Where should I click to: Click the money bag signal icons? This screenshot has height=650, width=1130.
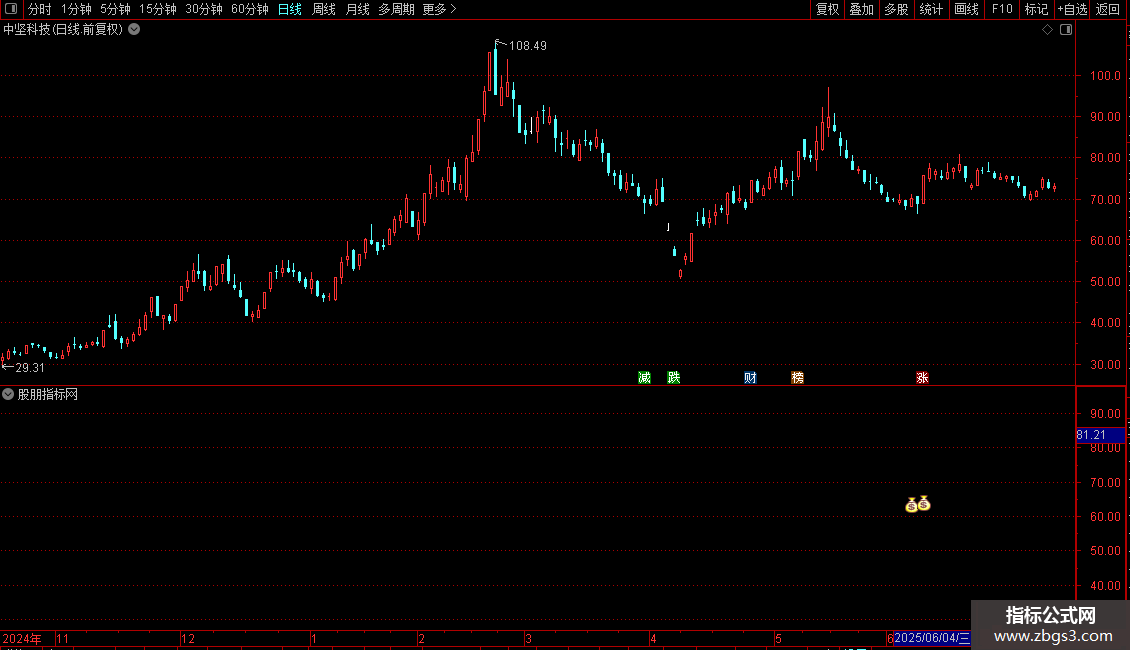point(917,504)
